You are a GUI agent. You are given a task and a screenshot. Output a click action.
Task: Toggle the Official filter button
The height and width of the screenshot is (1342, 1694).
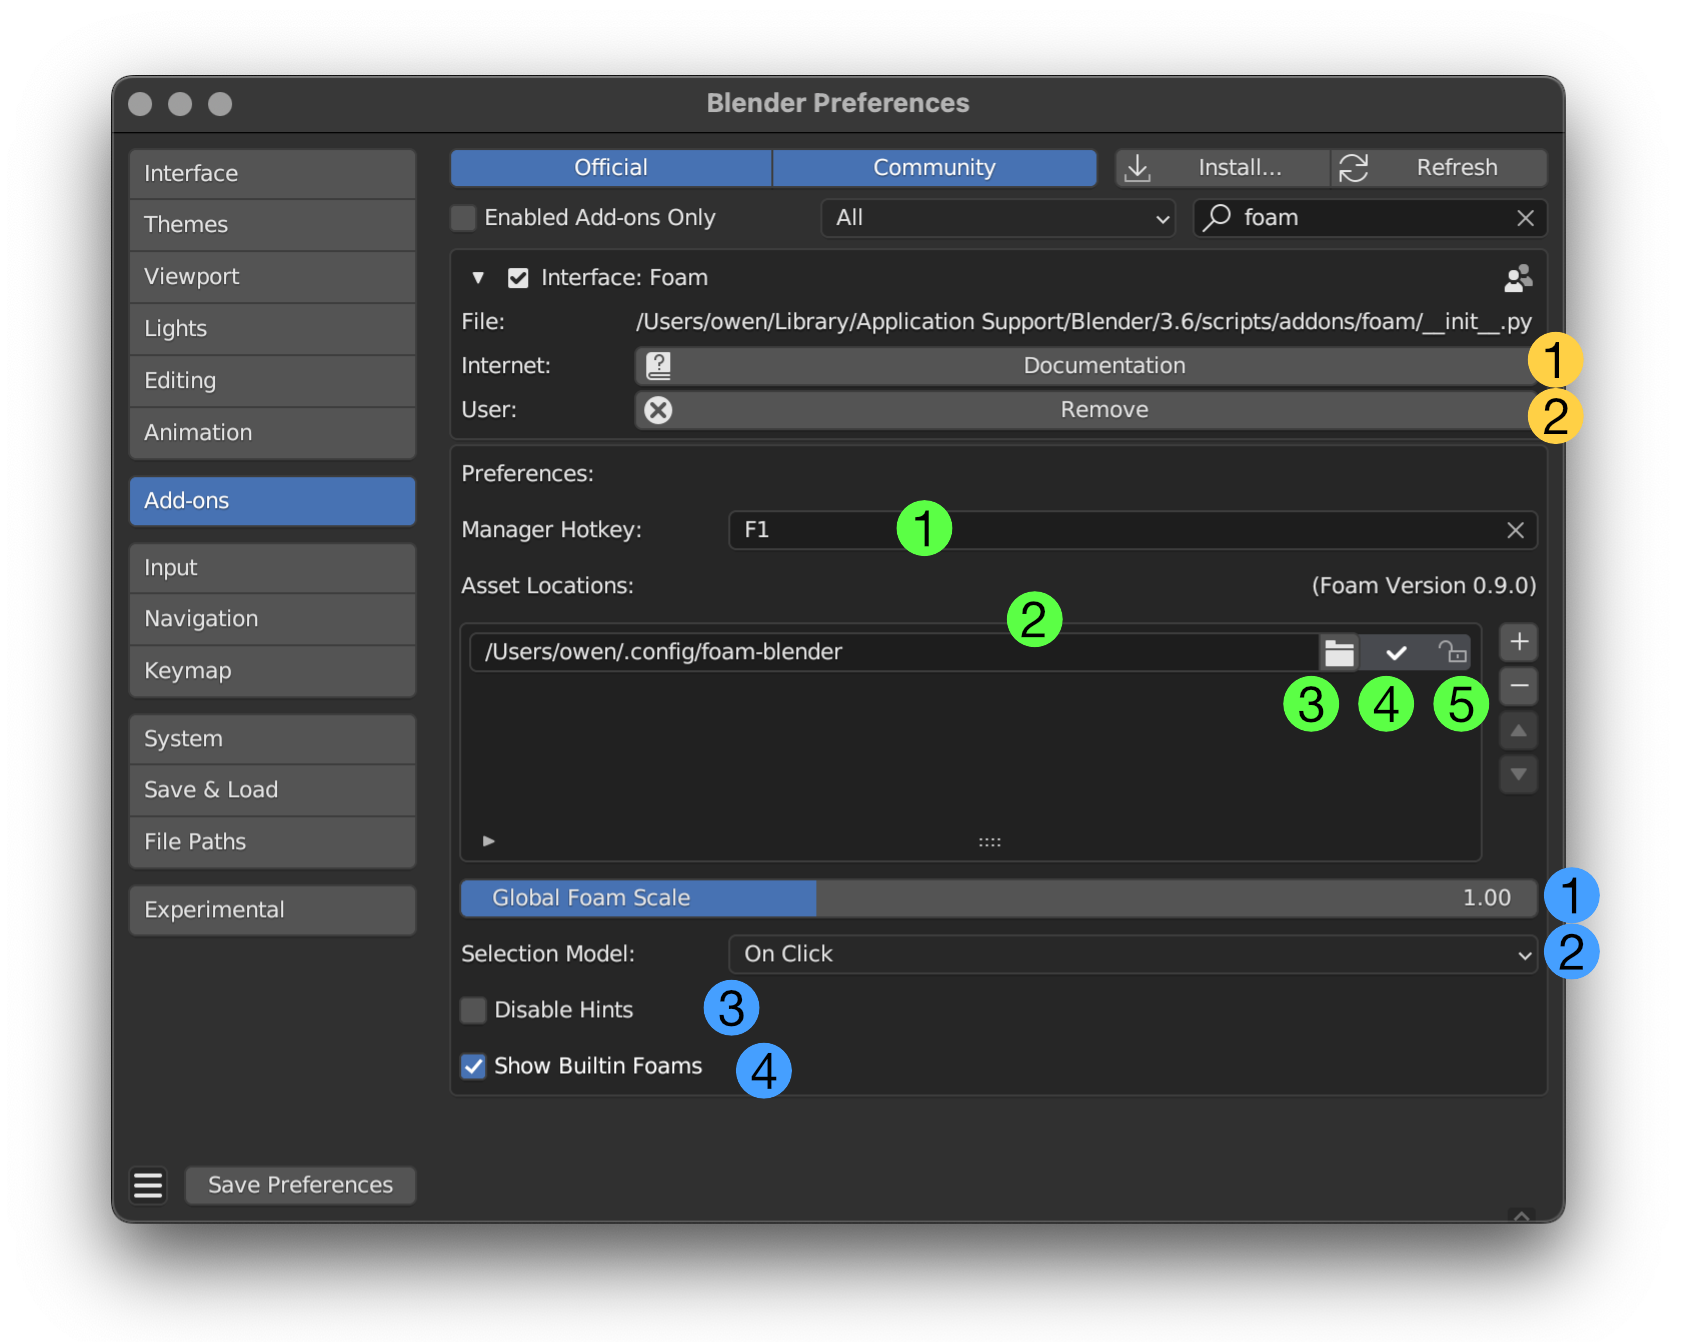click(x=611, y=168)
